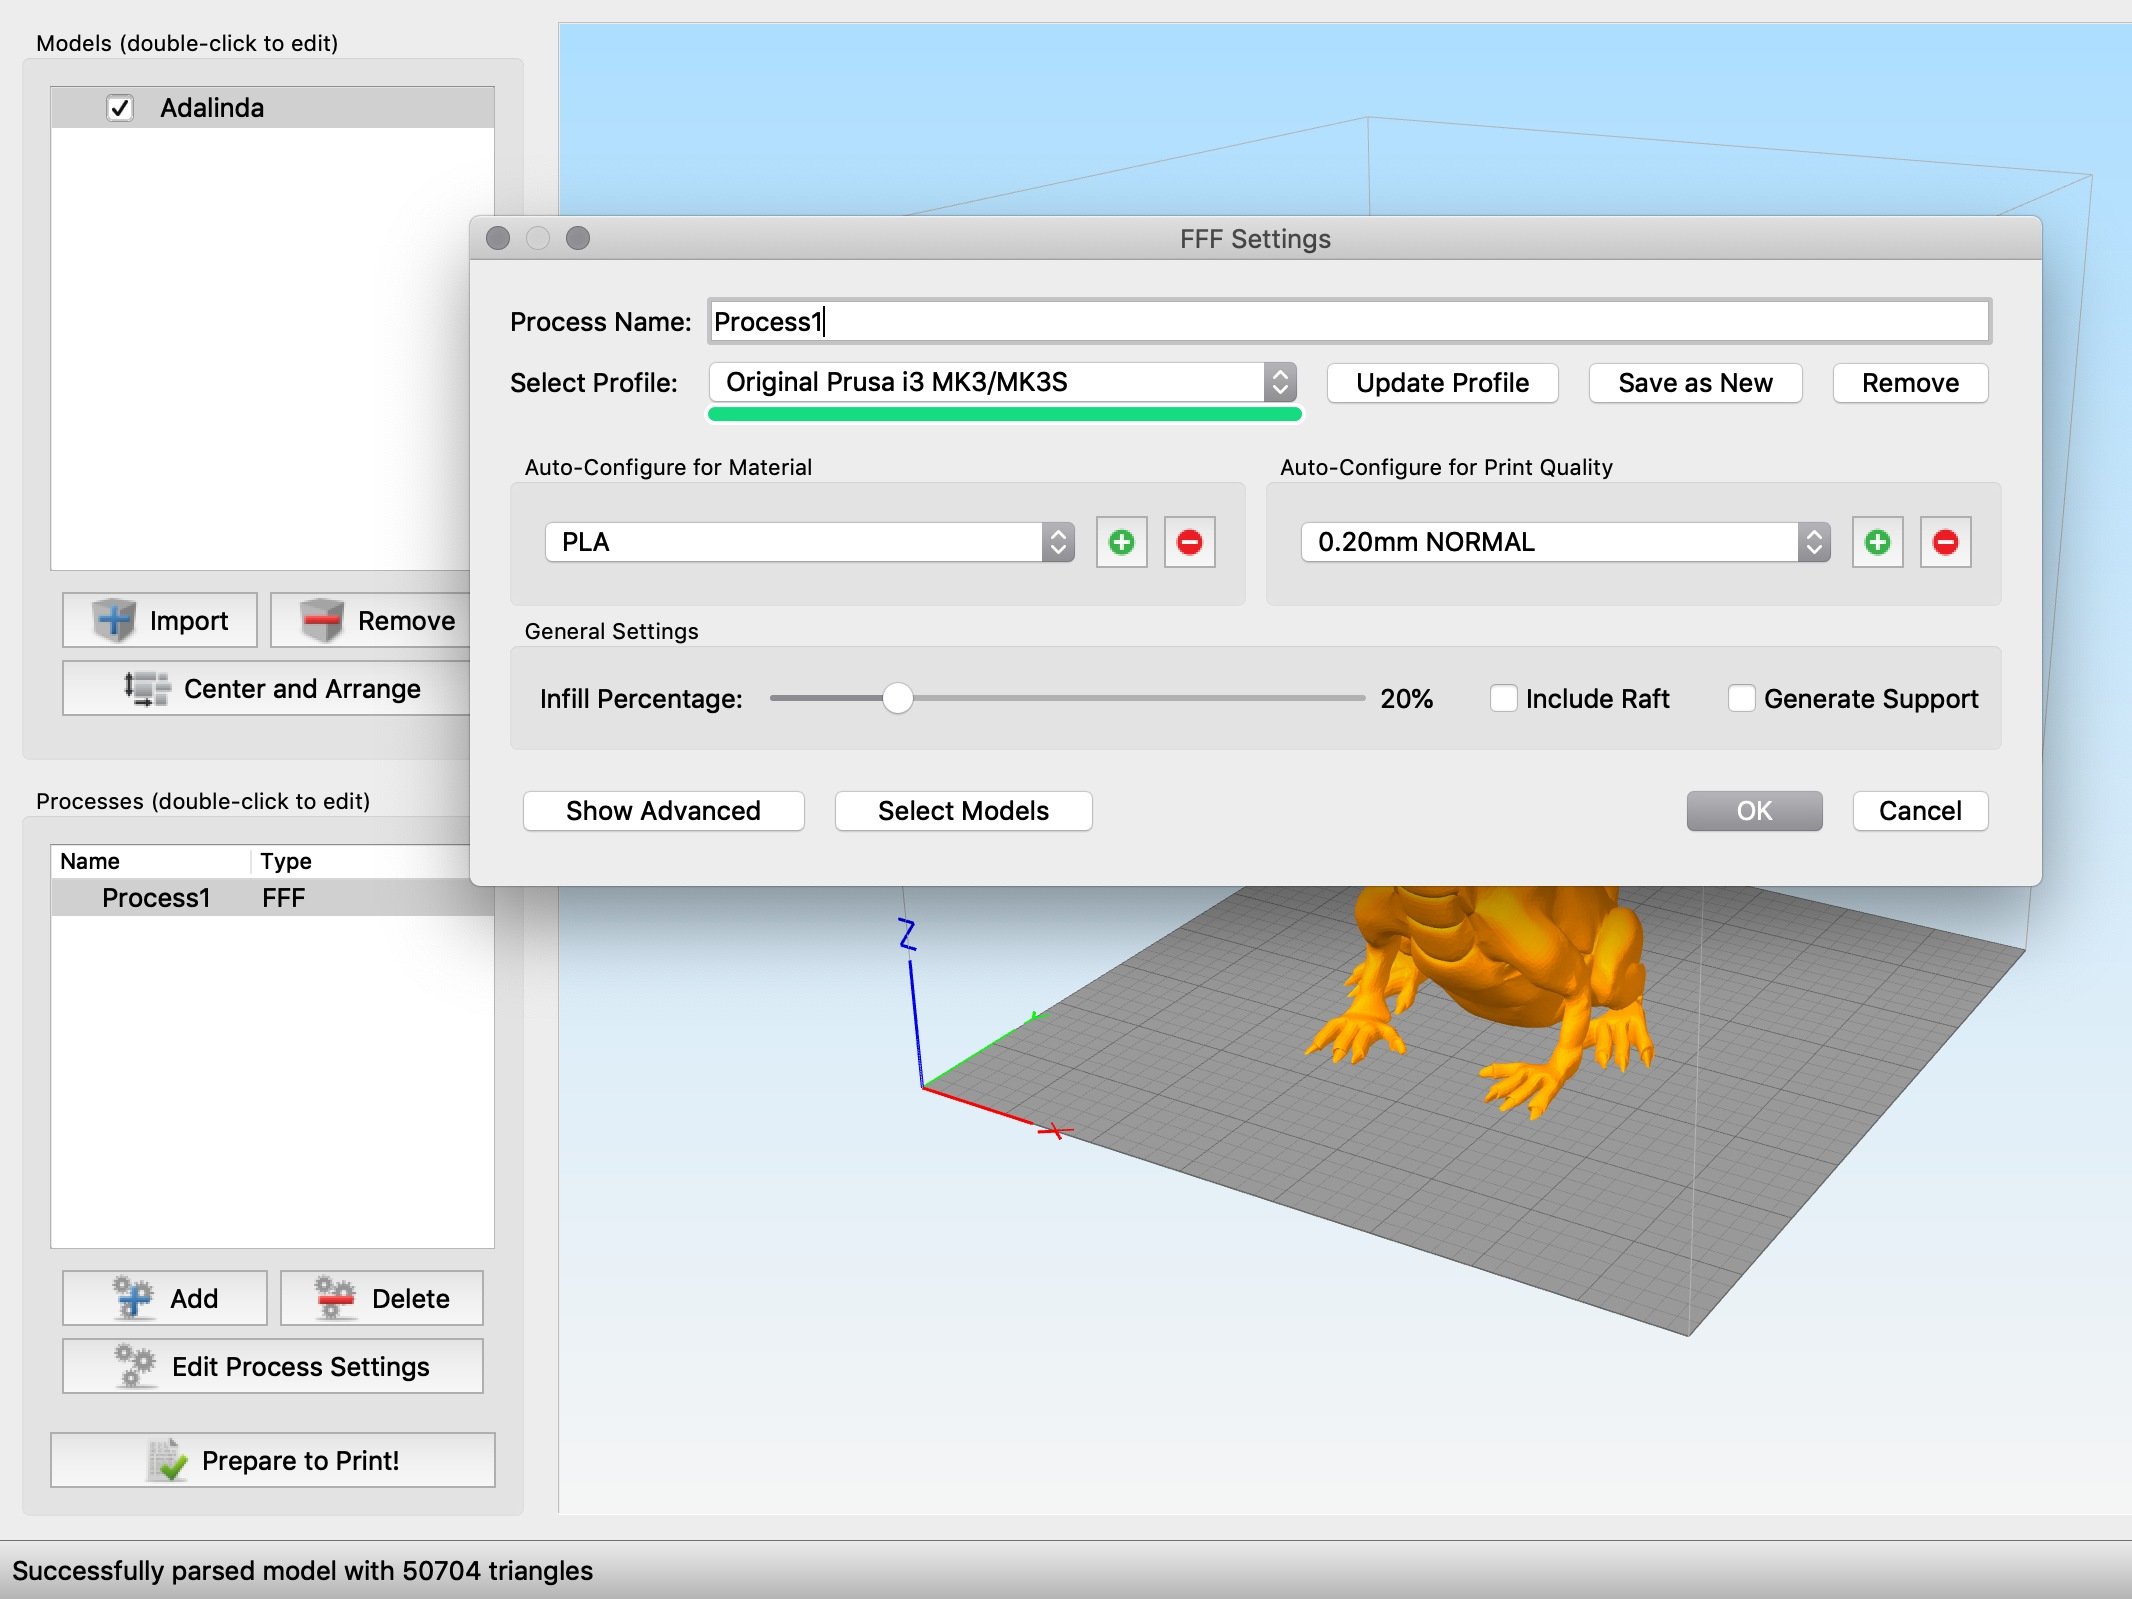Toggle the Include Raft checkbox
The width and height of the screenshot is (2132, 1599).
click(1501, 697)
